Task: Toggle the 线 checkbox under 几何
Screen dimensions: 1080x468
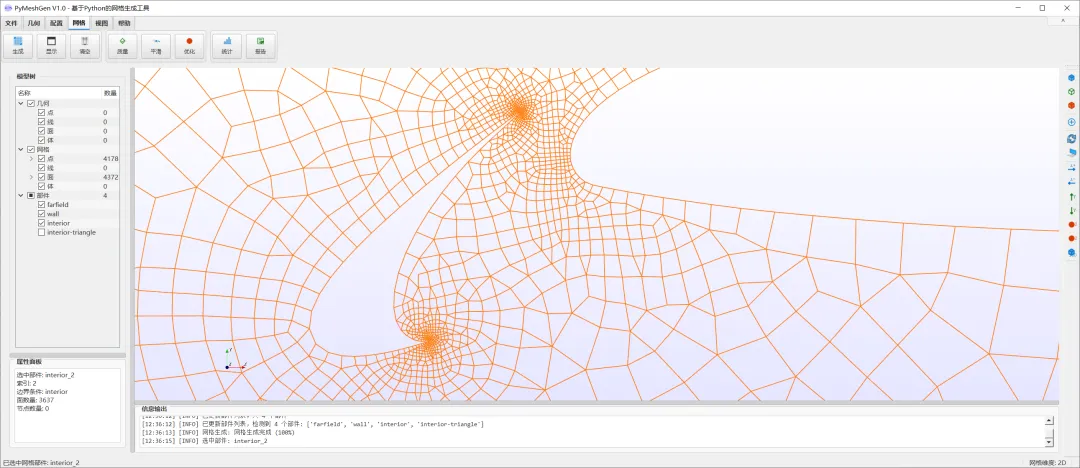Action: 41,121
